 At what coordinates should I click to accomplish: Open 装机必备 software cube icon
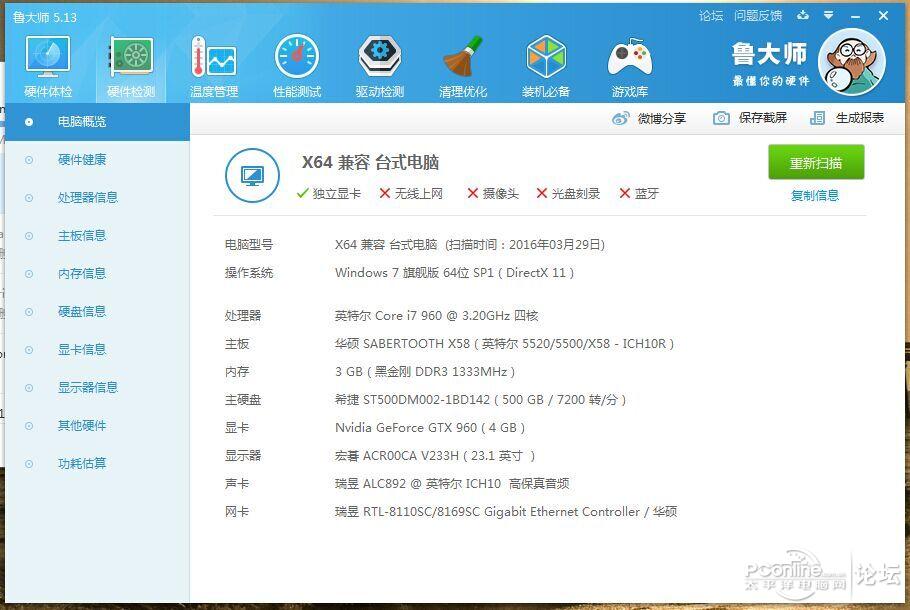tap(546, 56)
